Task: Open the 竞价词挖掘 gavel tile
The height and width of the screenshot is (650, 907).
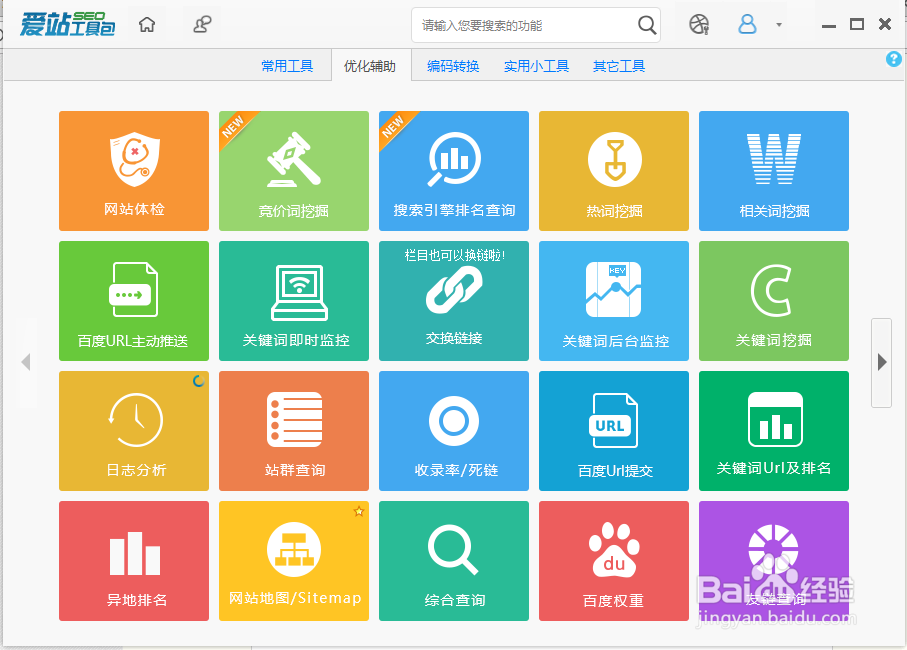Action: 294,171
